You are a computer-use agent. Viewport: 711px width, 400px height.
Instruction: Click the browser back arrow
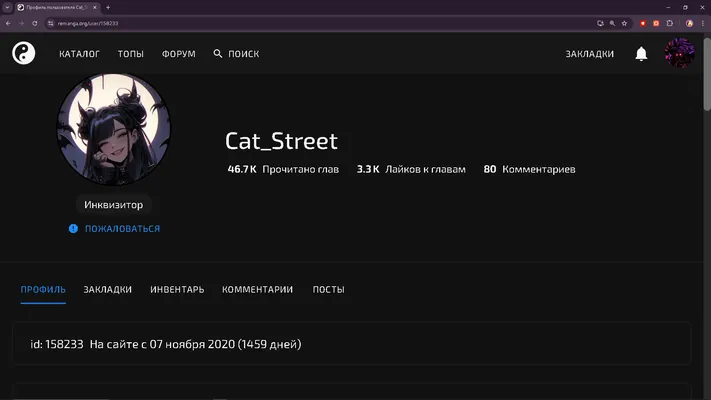click(x=8, y=23)
